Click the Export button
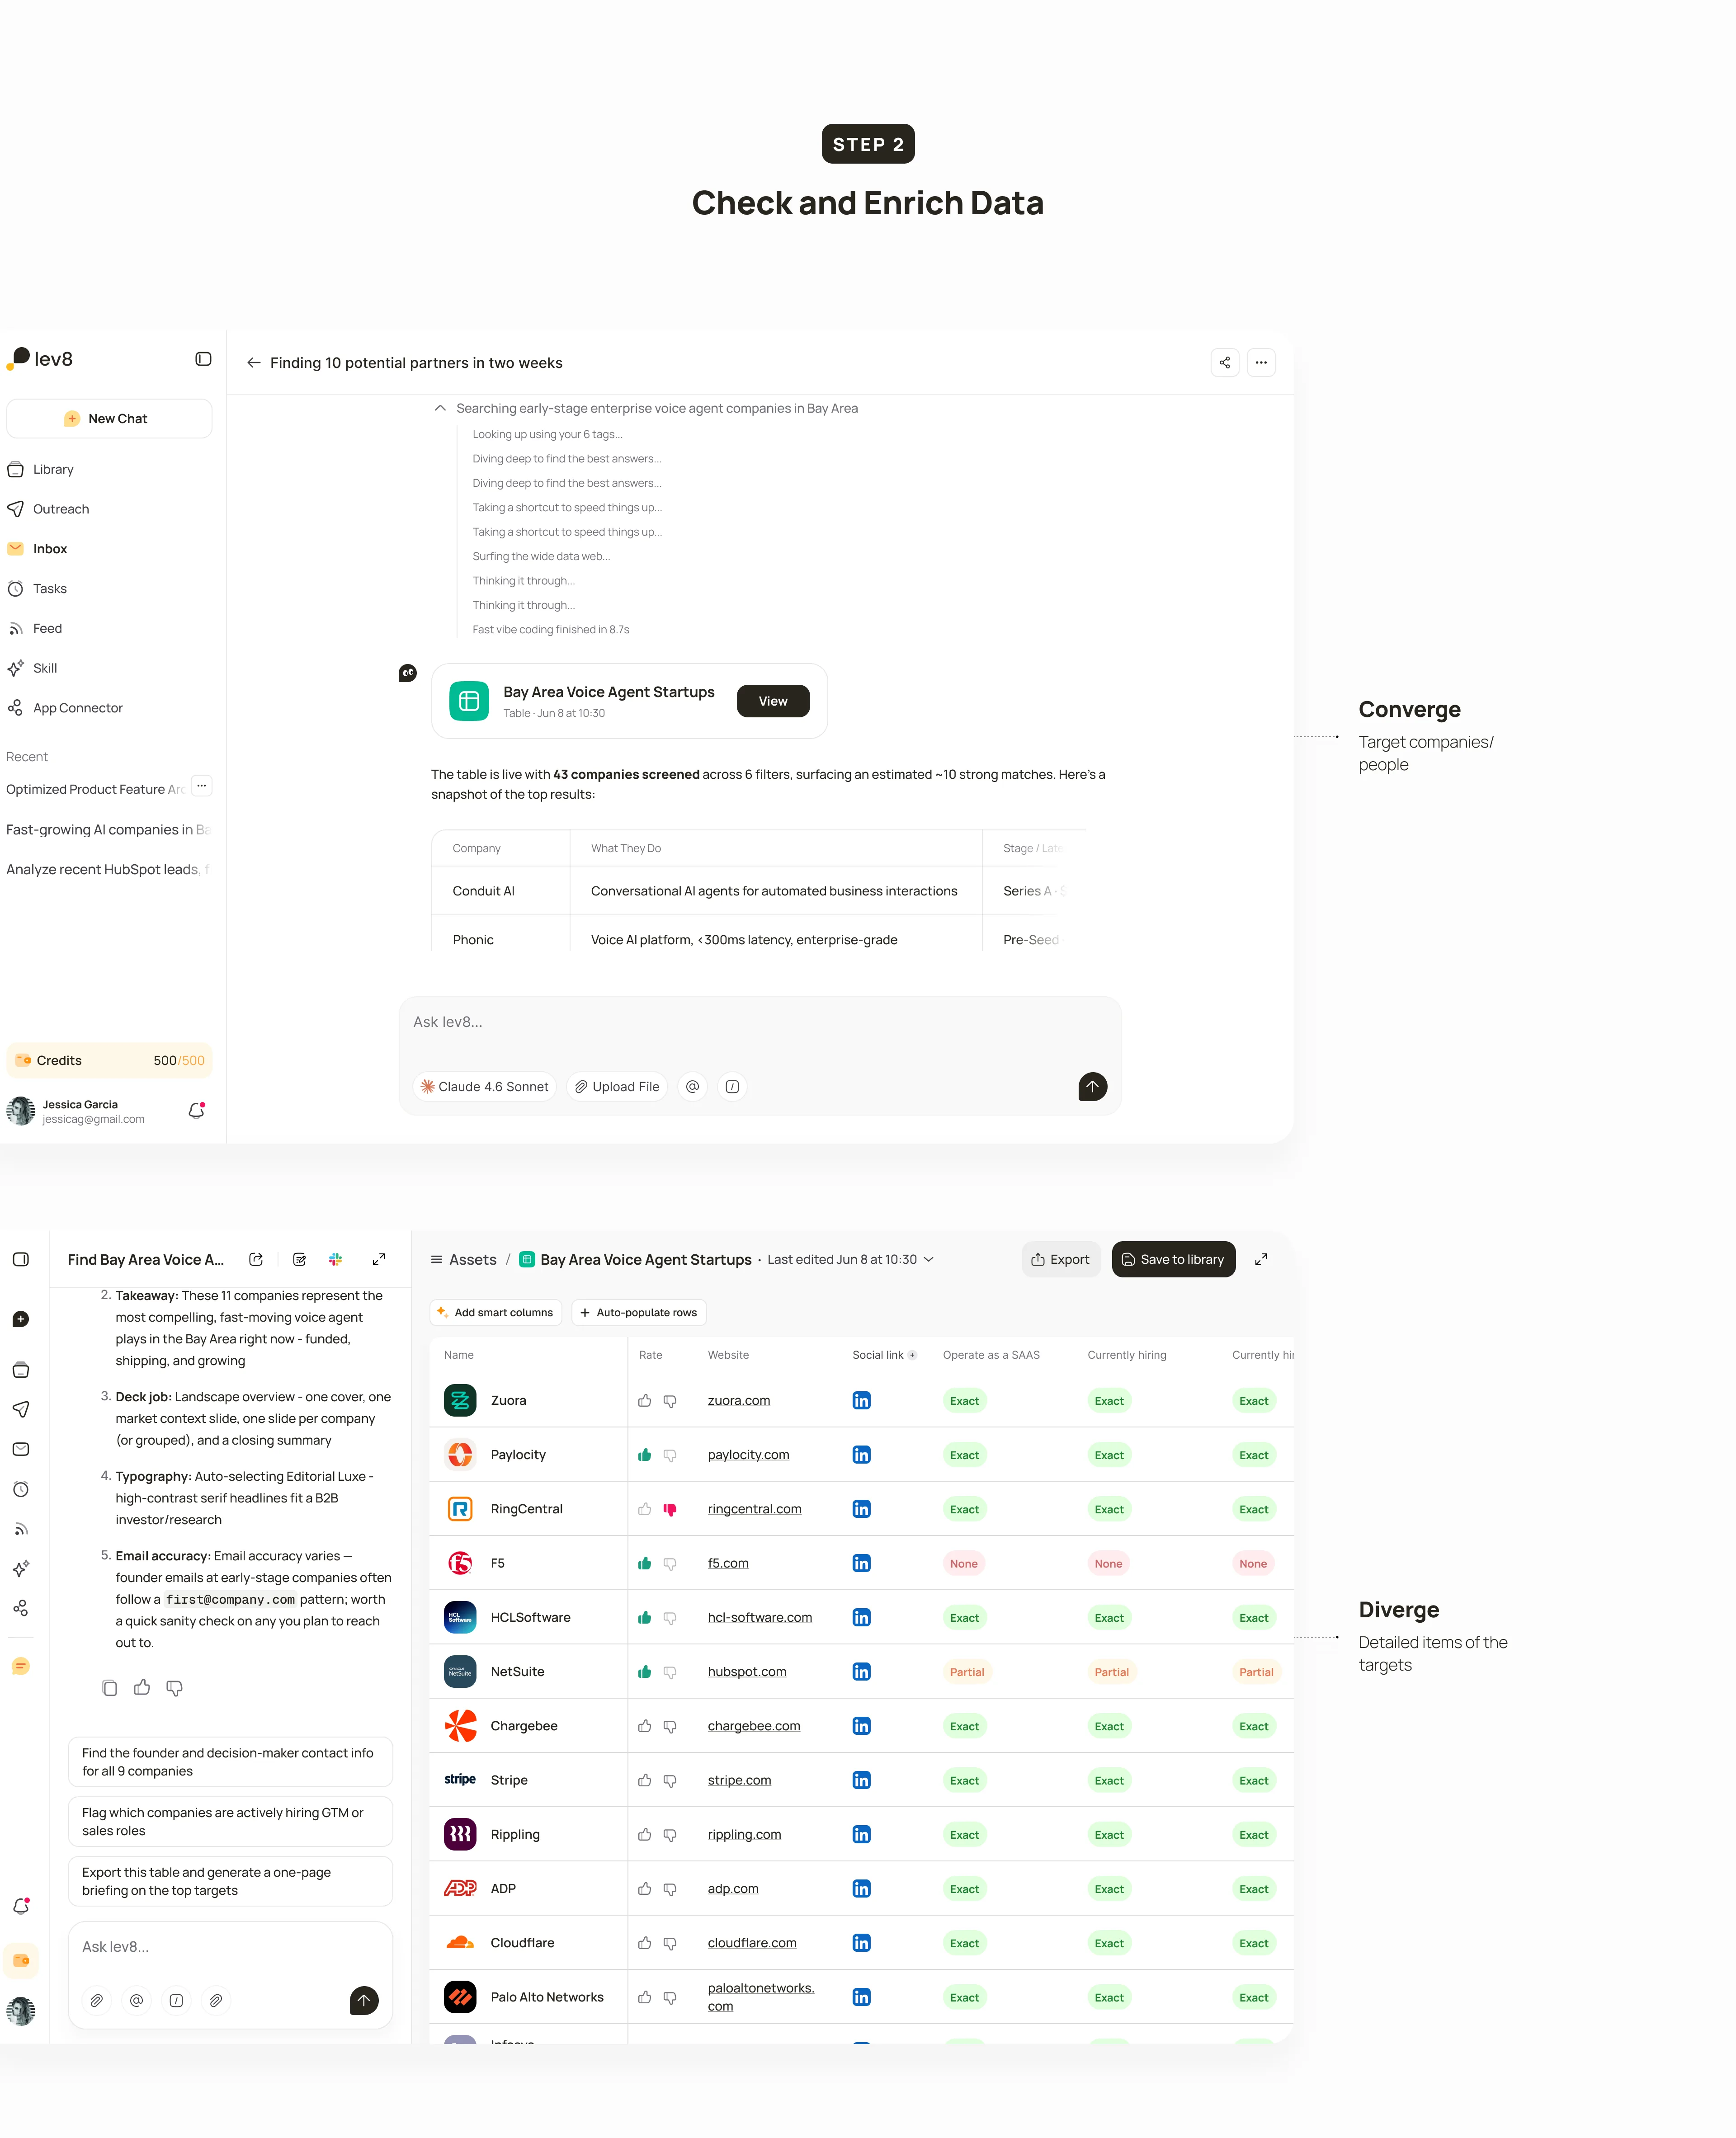The image size is (1736, 2138). tap(1060, 1259)
